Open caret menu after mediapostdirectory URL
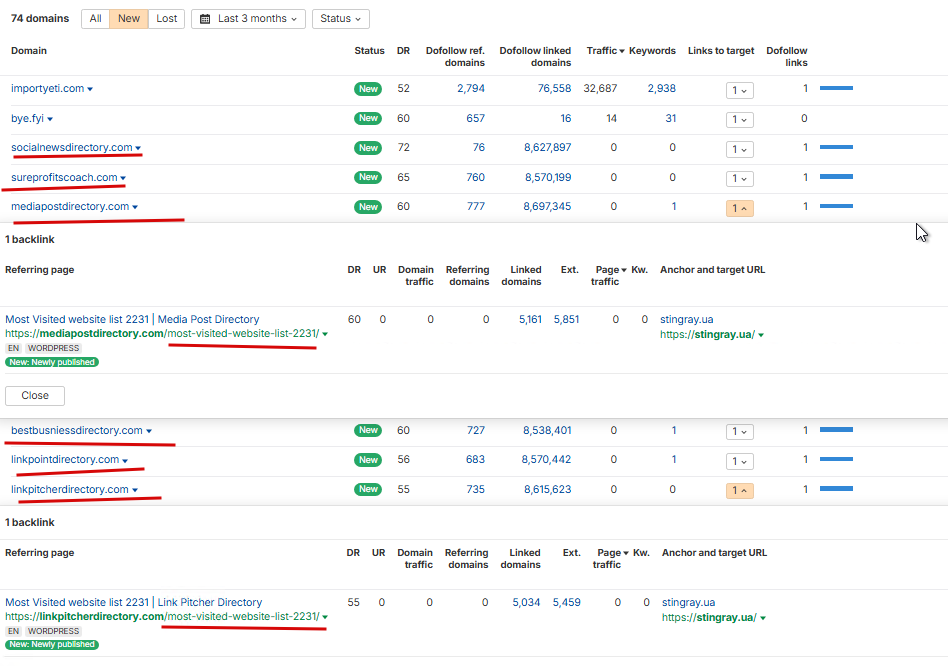The height and width of the screenshot is (666, 948). tap(325, 334)
